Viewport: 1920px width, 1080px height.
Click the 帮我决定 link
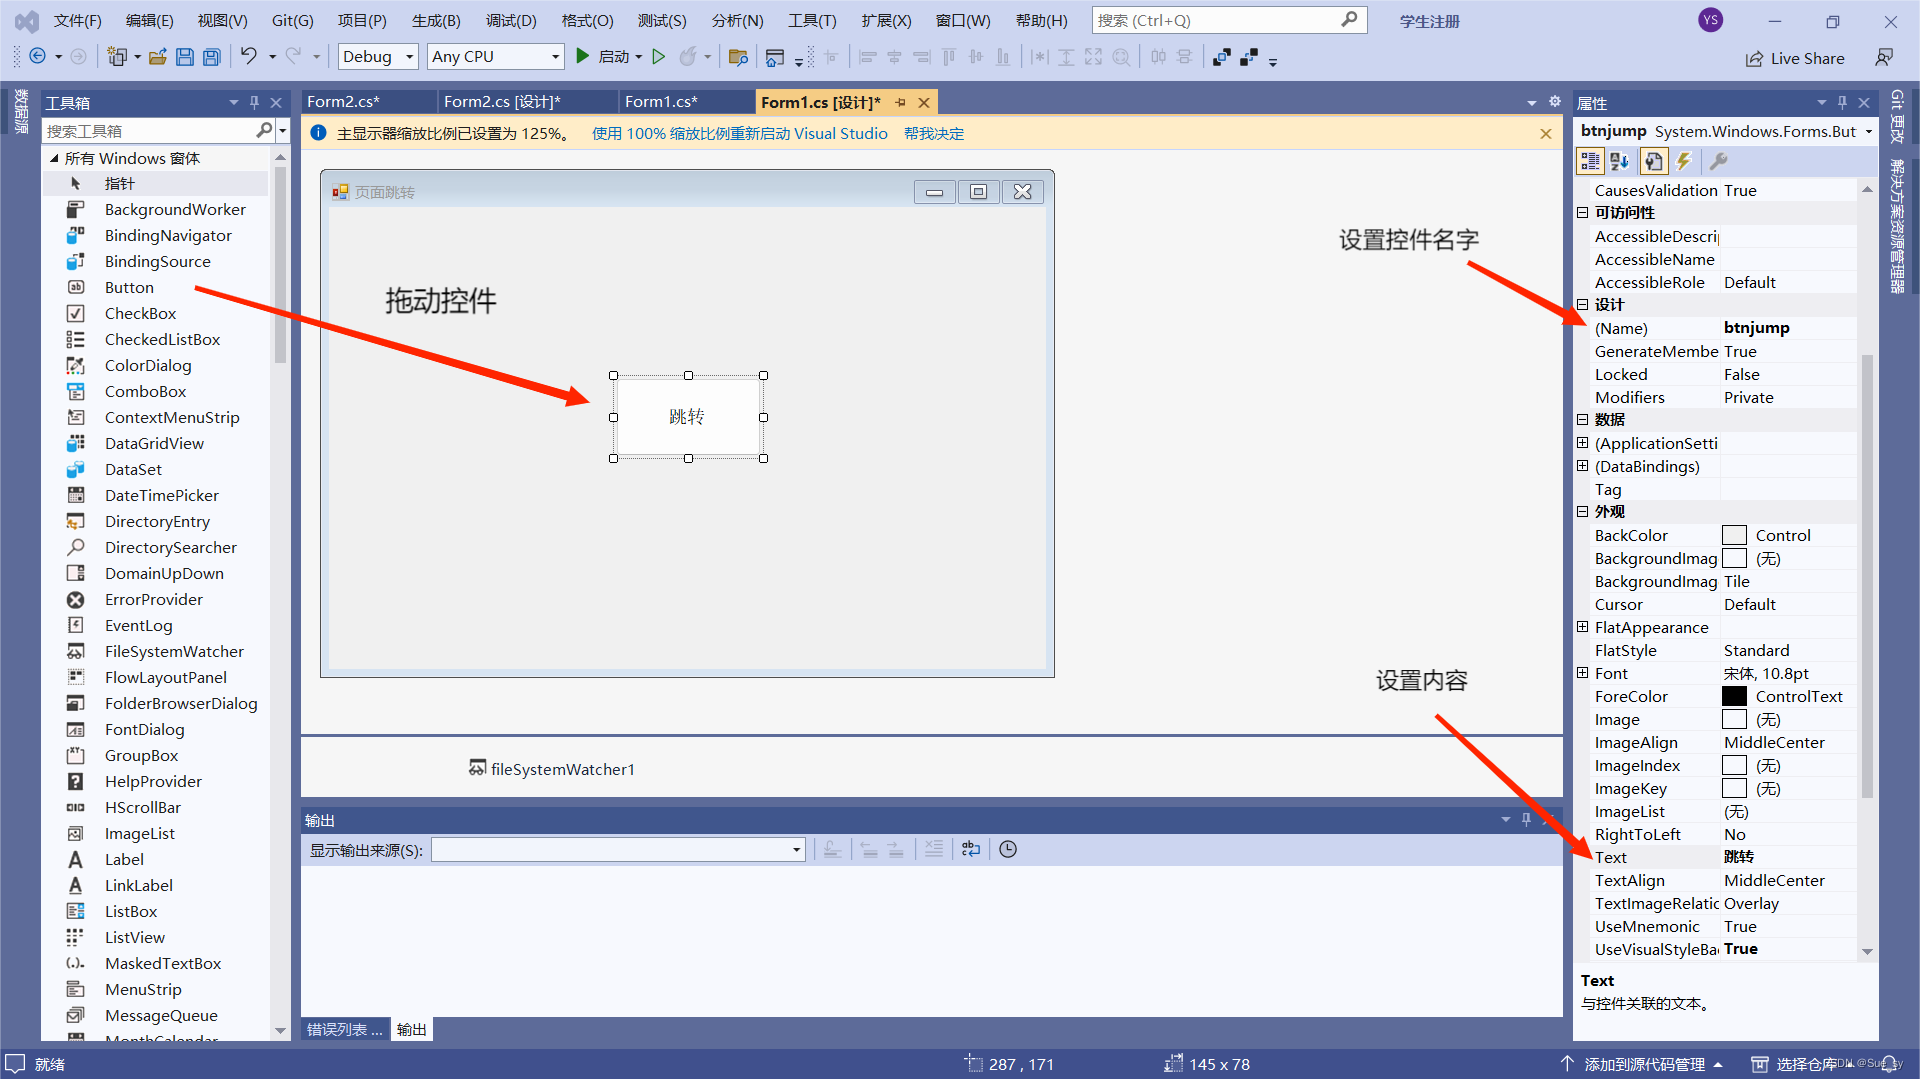click(x=933, y=132)
